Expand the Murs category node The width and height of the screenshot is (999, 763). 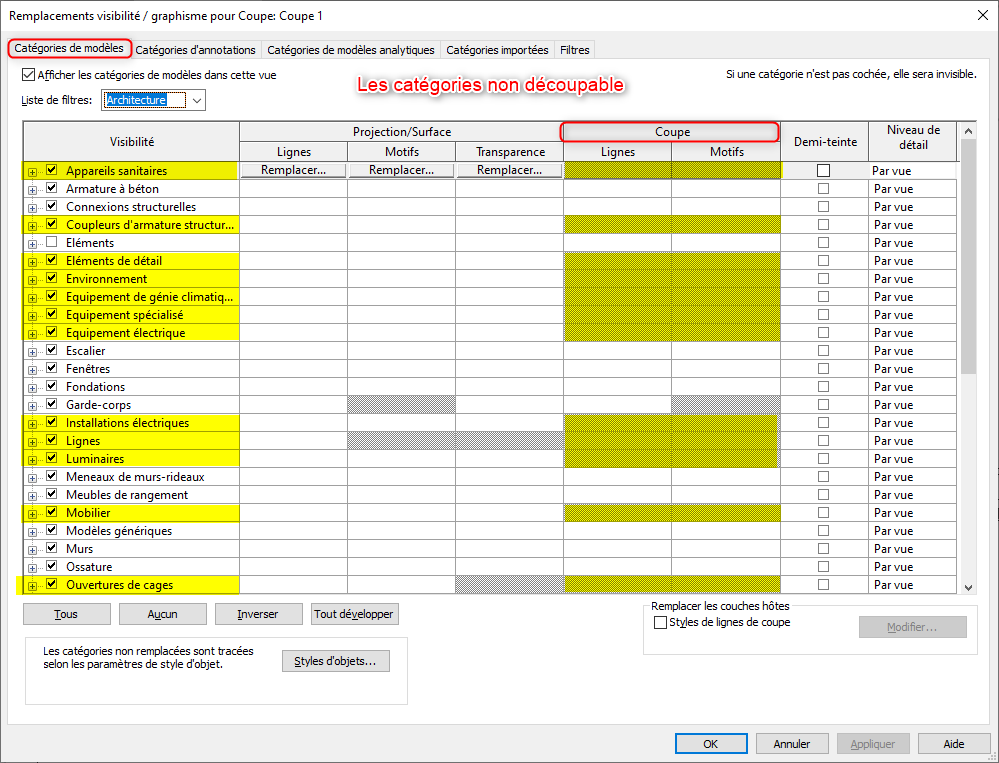click(x=32, y=549)
